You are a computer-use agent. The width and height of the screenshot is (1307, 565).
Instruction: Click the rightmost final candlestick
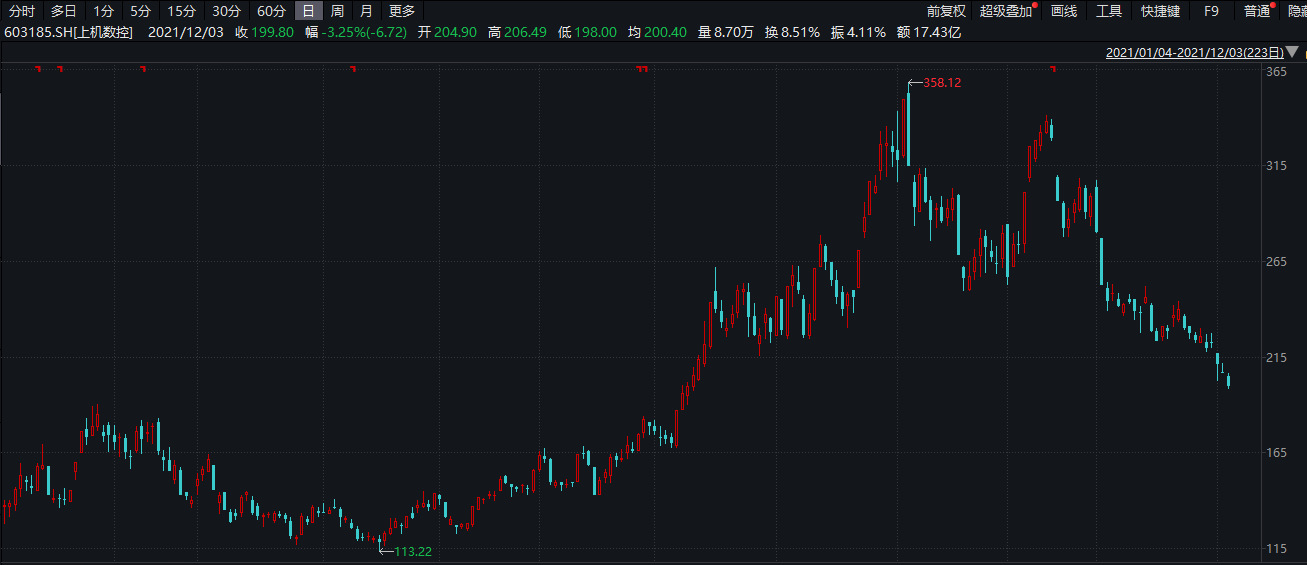[1228, 380]
